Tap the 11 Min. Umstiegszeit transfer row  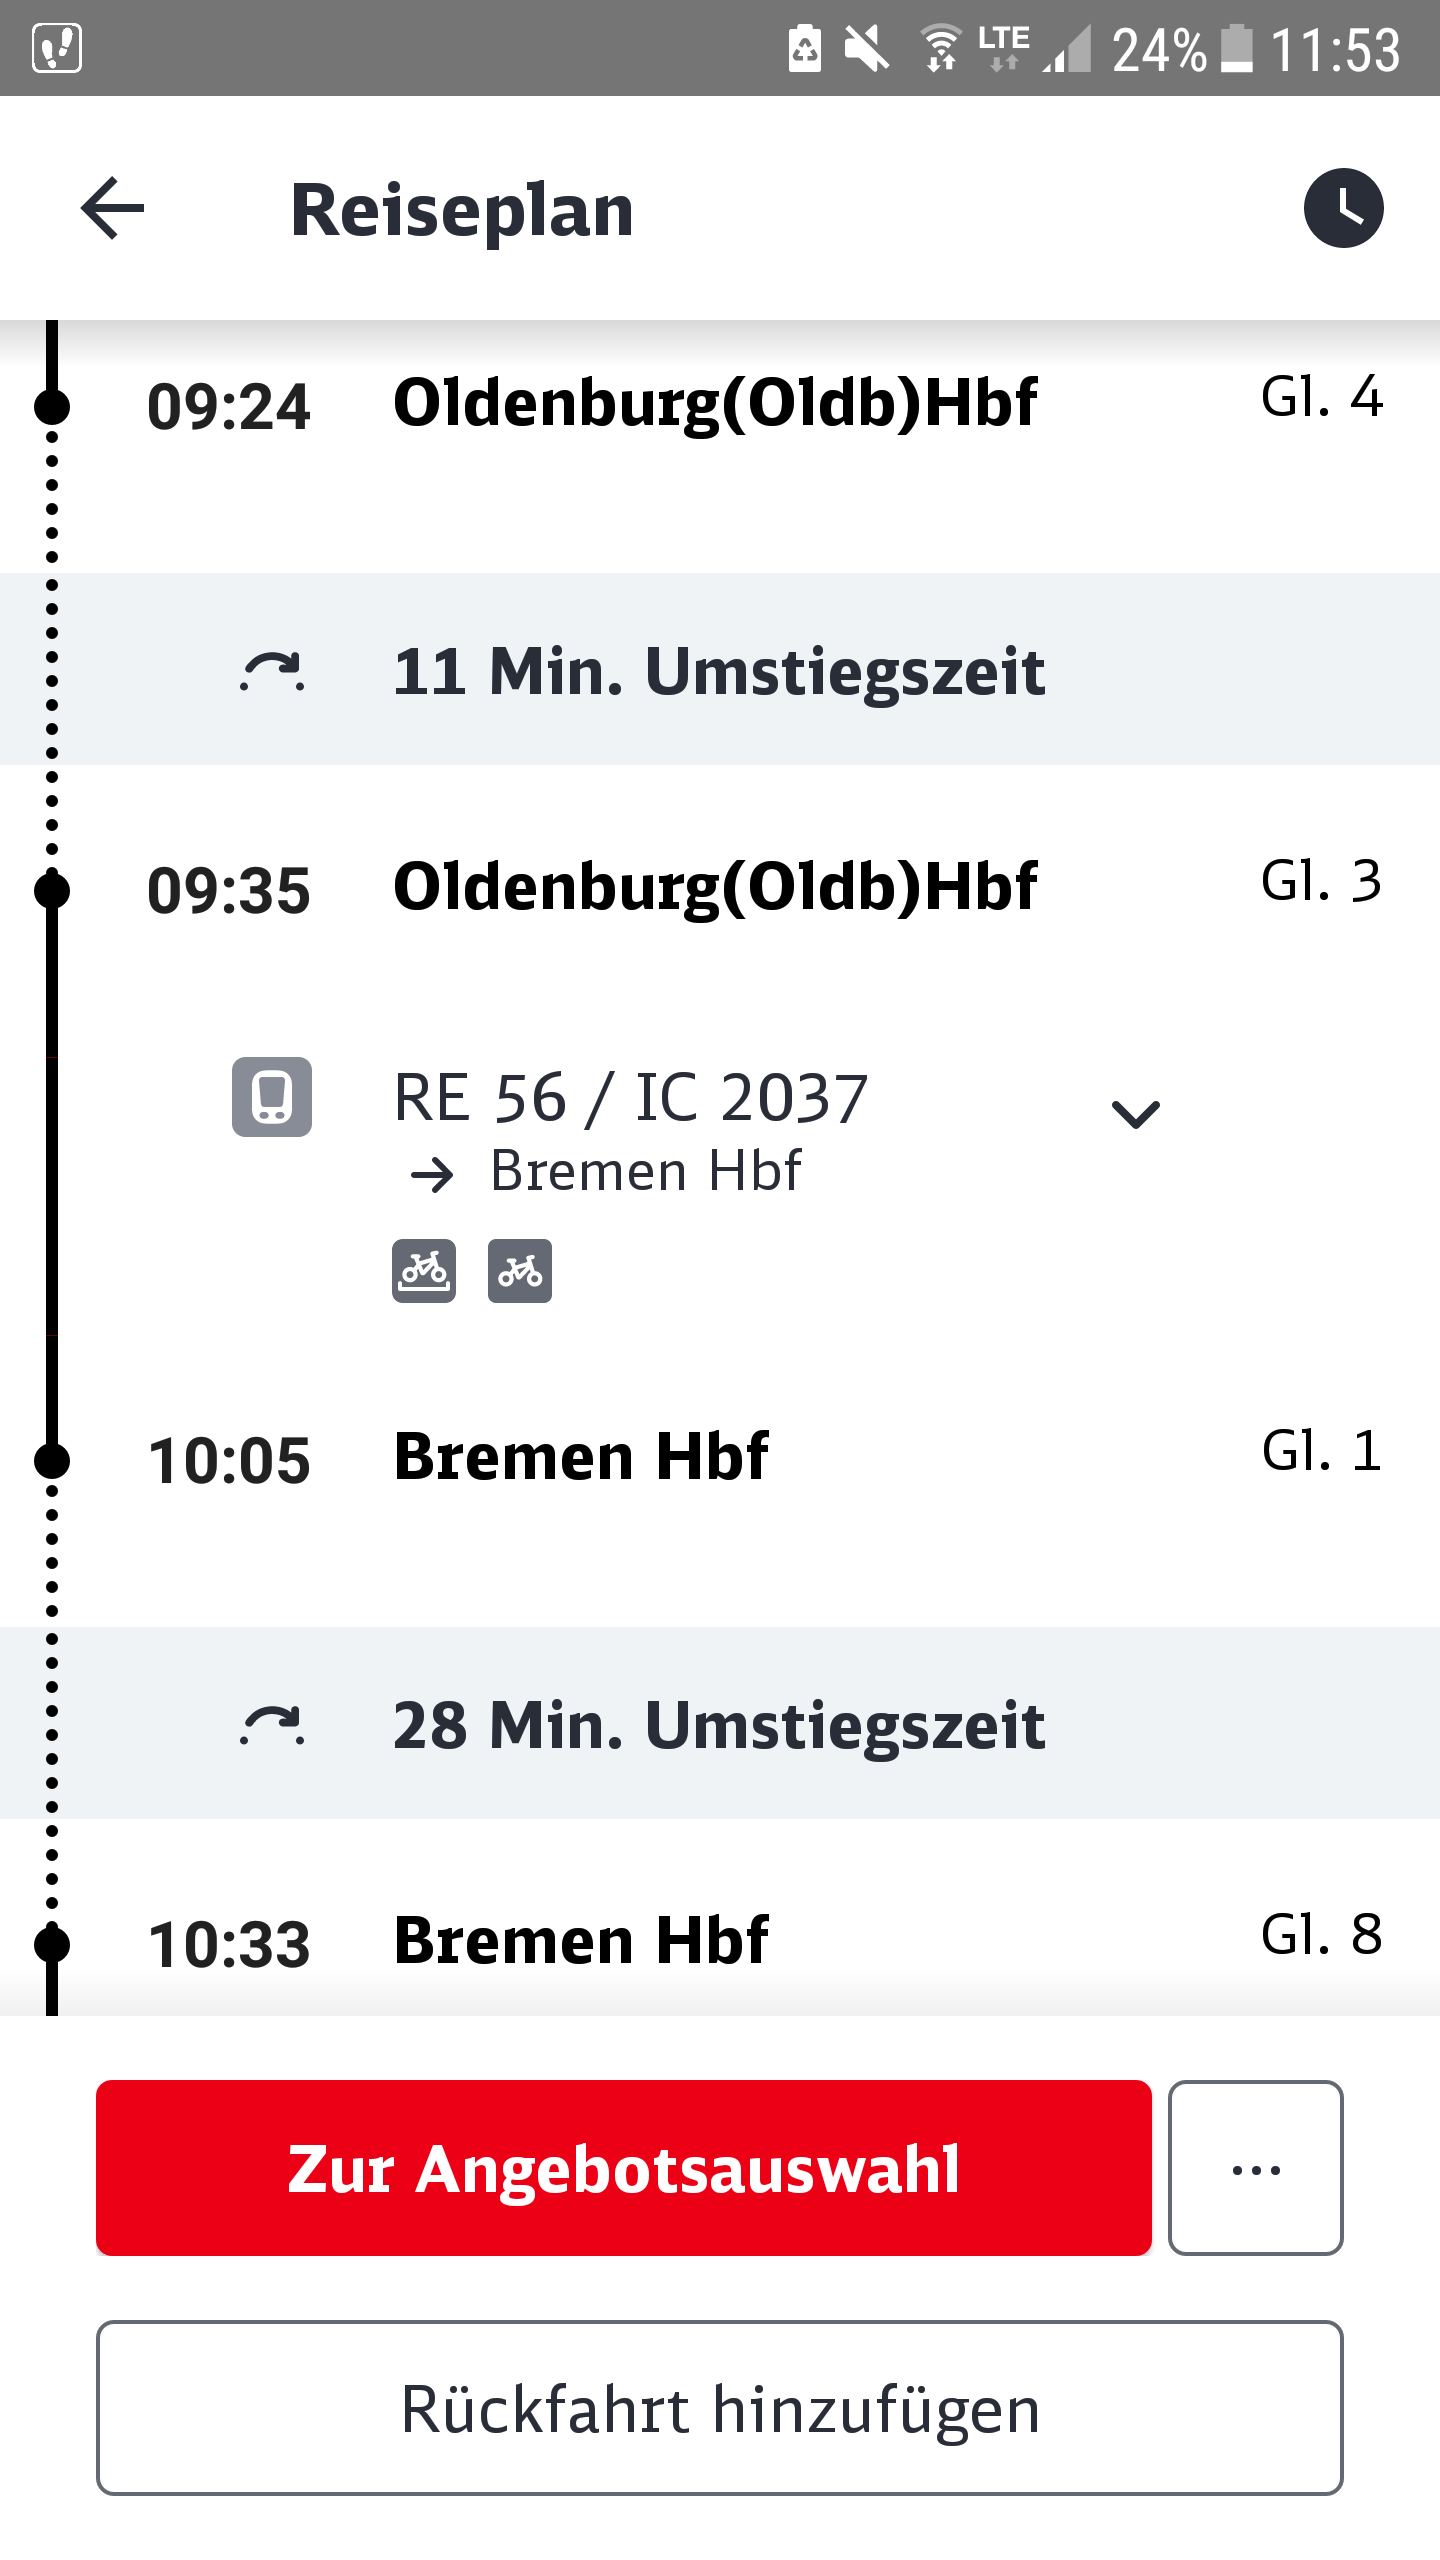[x=719, y=670]
